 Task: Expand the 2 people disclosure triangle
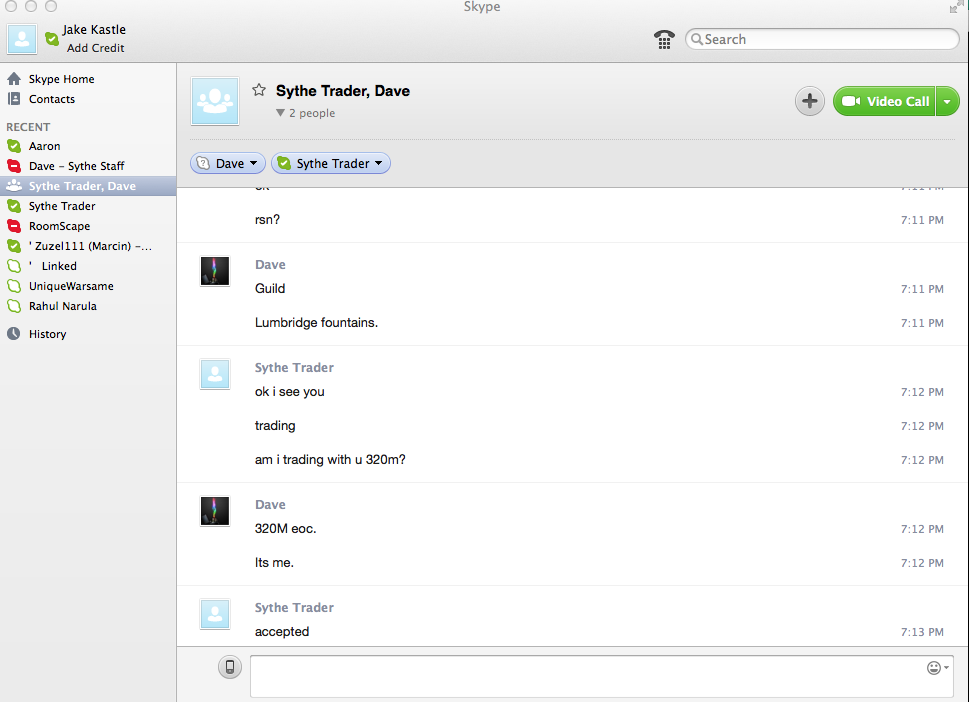pos(281,113)
